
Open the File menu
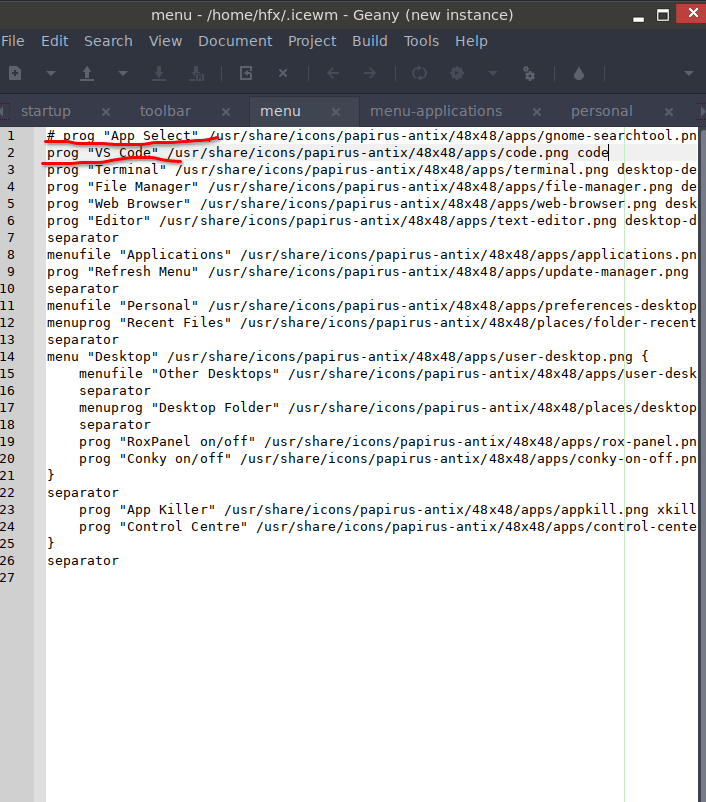(13, 41)
